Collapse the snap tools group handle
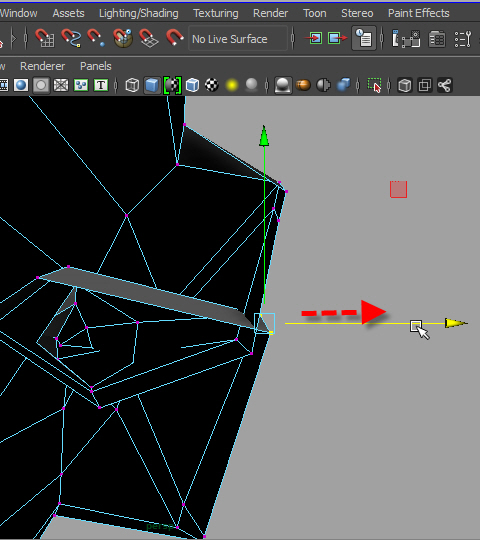Image resolution: width=480 pixels, height=540 pixels. (x=26, y=38)
